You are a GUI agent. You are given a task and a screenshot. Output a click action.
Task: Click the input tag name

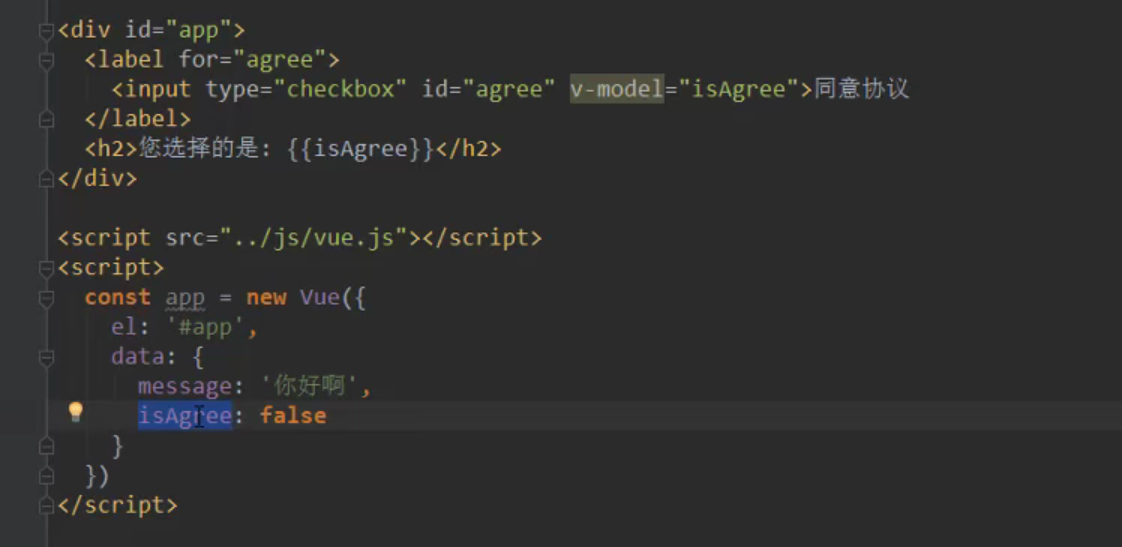(158, 89)
